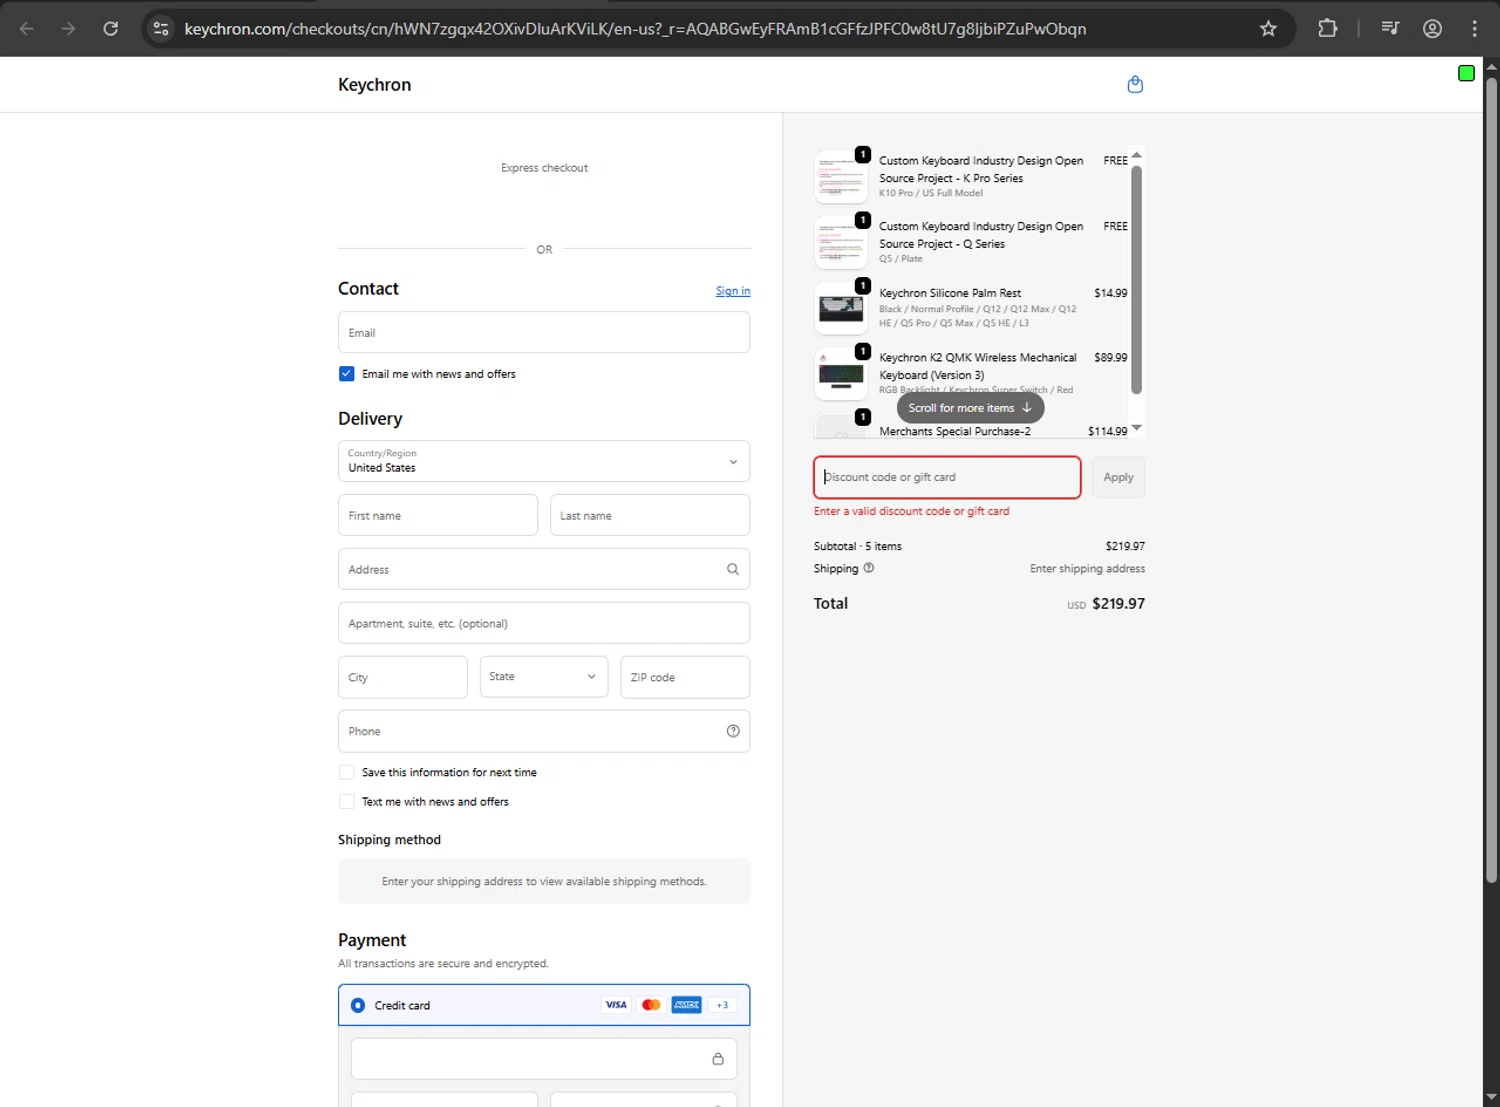This screenshot has width=1500, height=1107.
Task: Click order list scroll up arrow
Action: click(1136, 155)
